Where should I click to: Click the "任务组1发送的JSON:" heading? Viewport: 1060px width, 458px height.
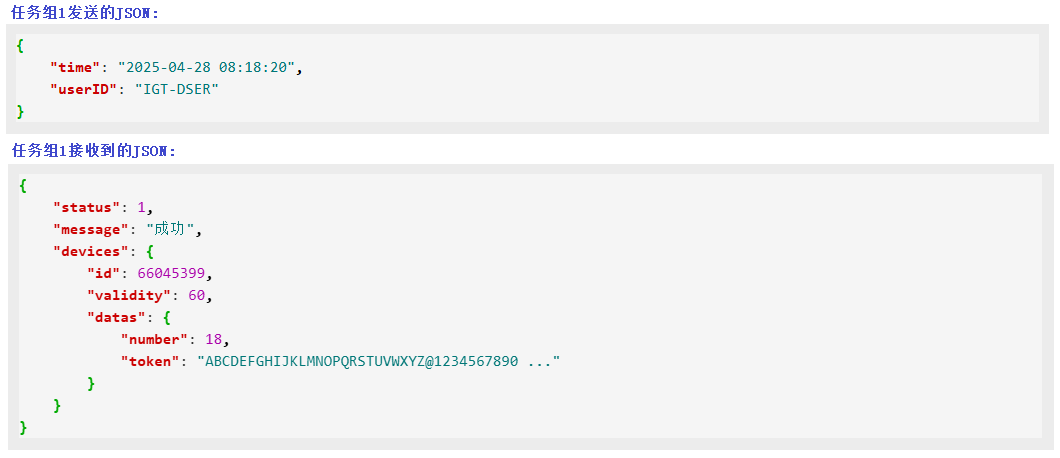(85, 12)
